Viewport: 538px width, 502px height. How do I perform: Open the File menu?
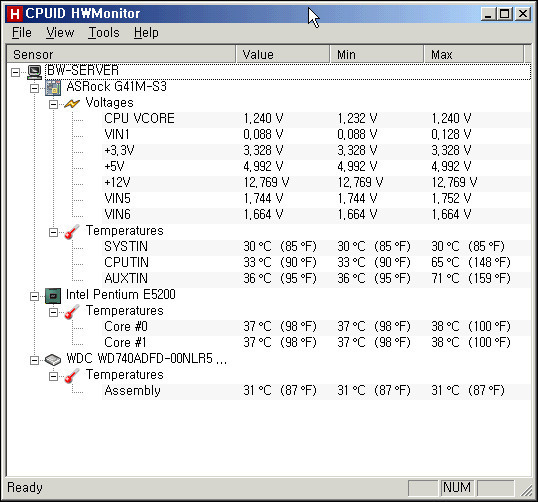pos(22,33)
